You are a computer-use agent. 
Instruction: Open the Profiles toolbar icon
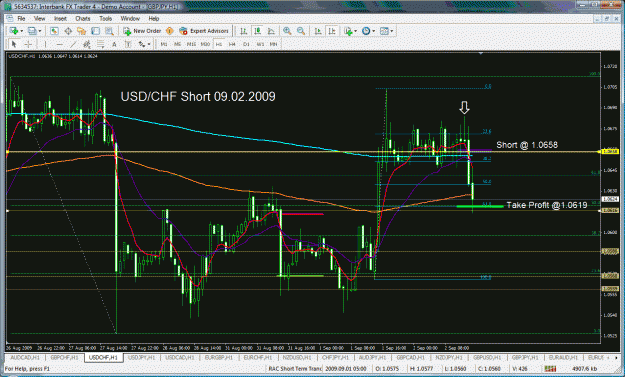click(32, 31)
